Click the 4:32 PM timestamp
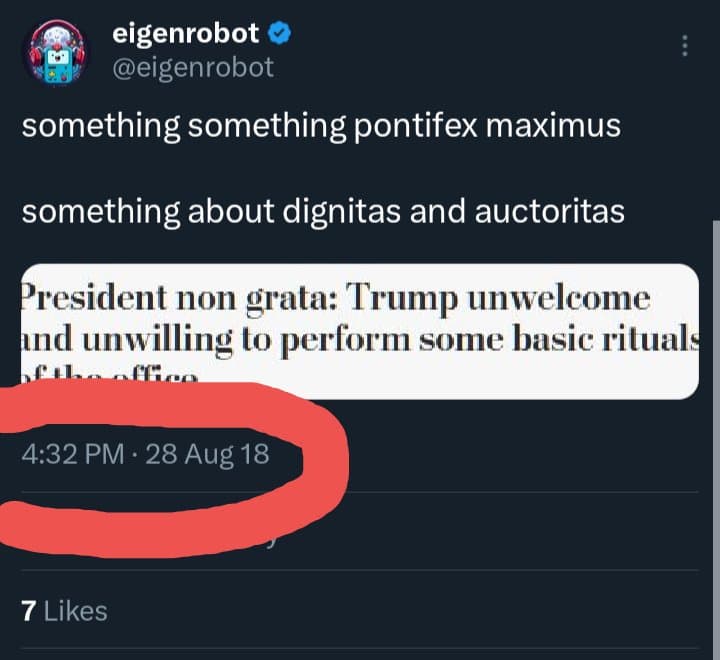This screenshot has width=720, height=660. (71, 453)
